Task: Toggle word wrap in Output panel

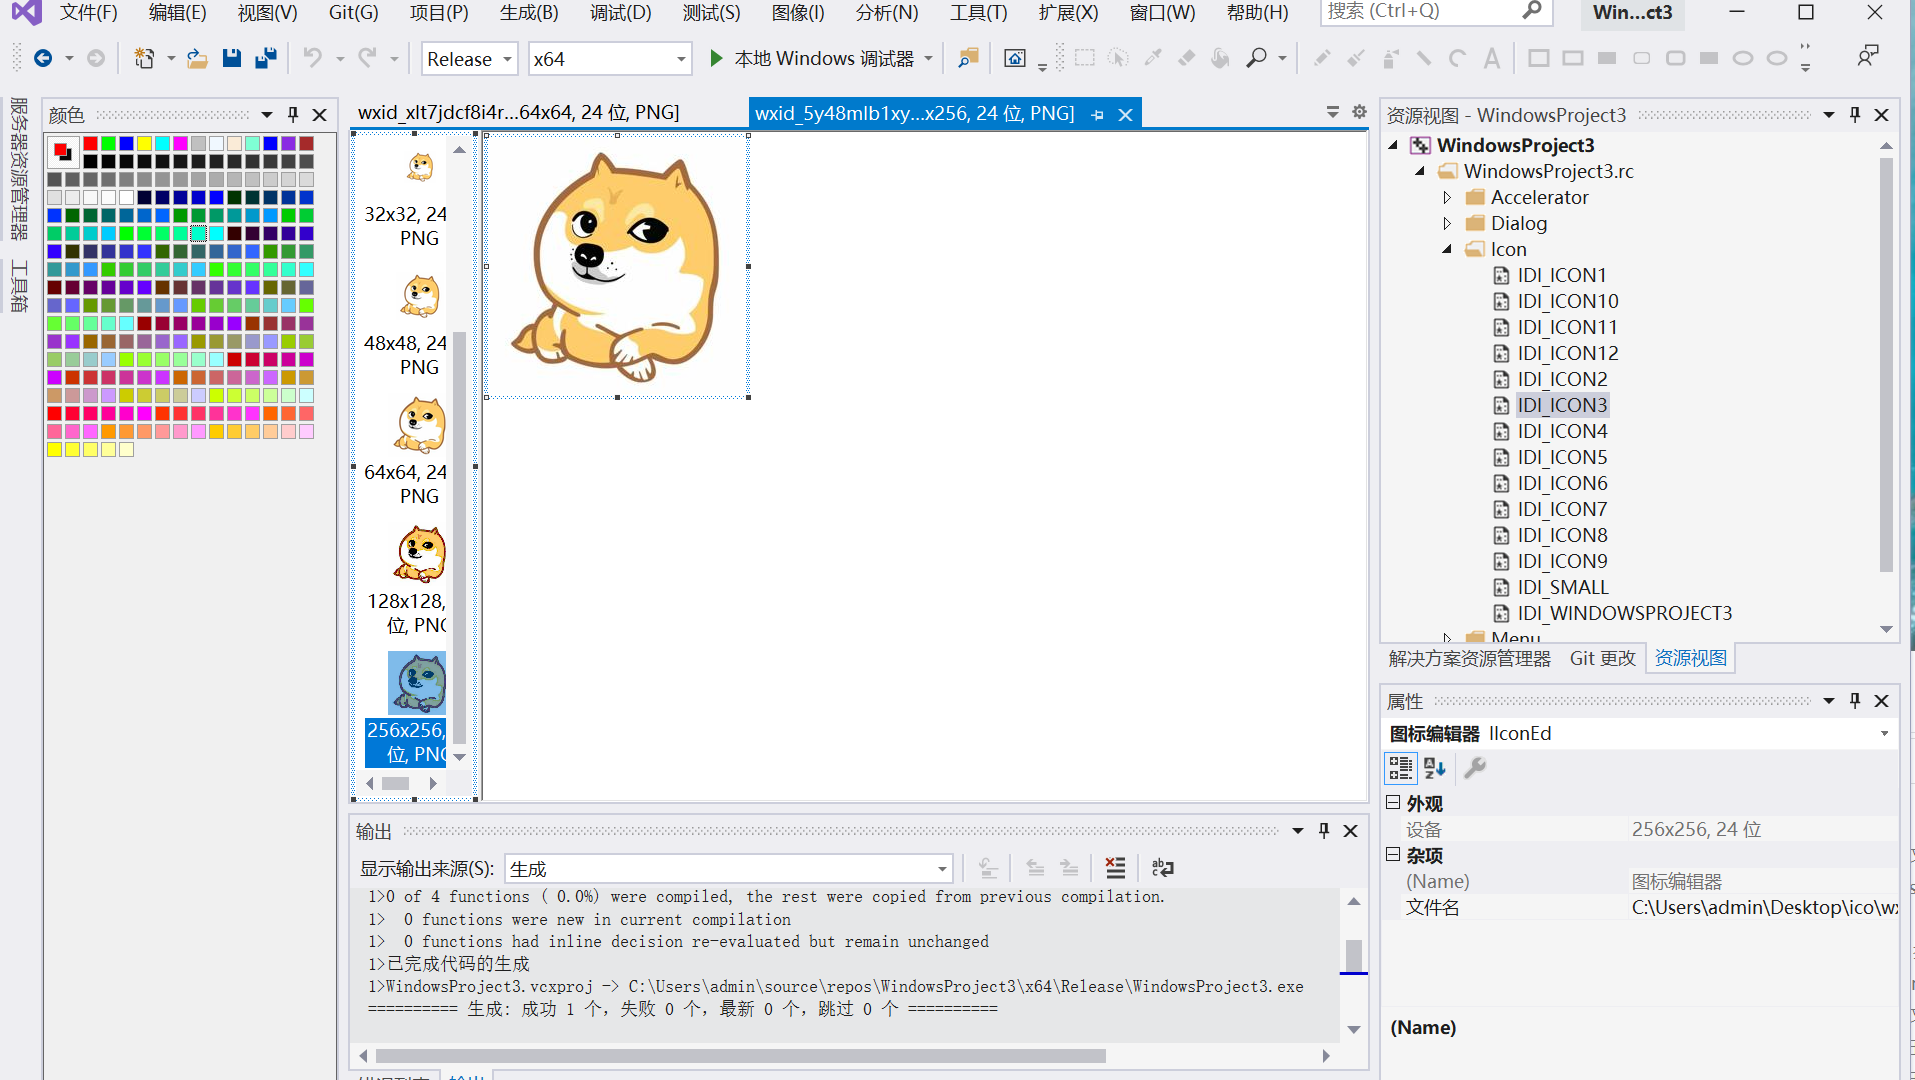Action: (x=1162, y=868)
